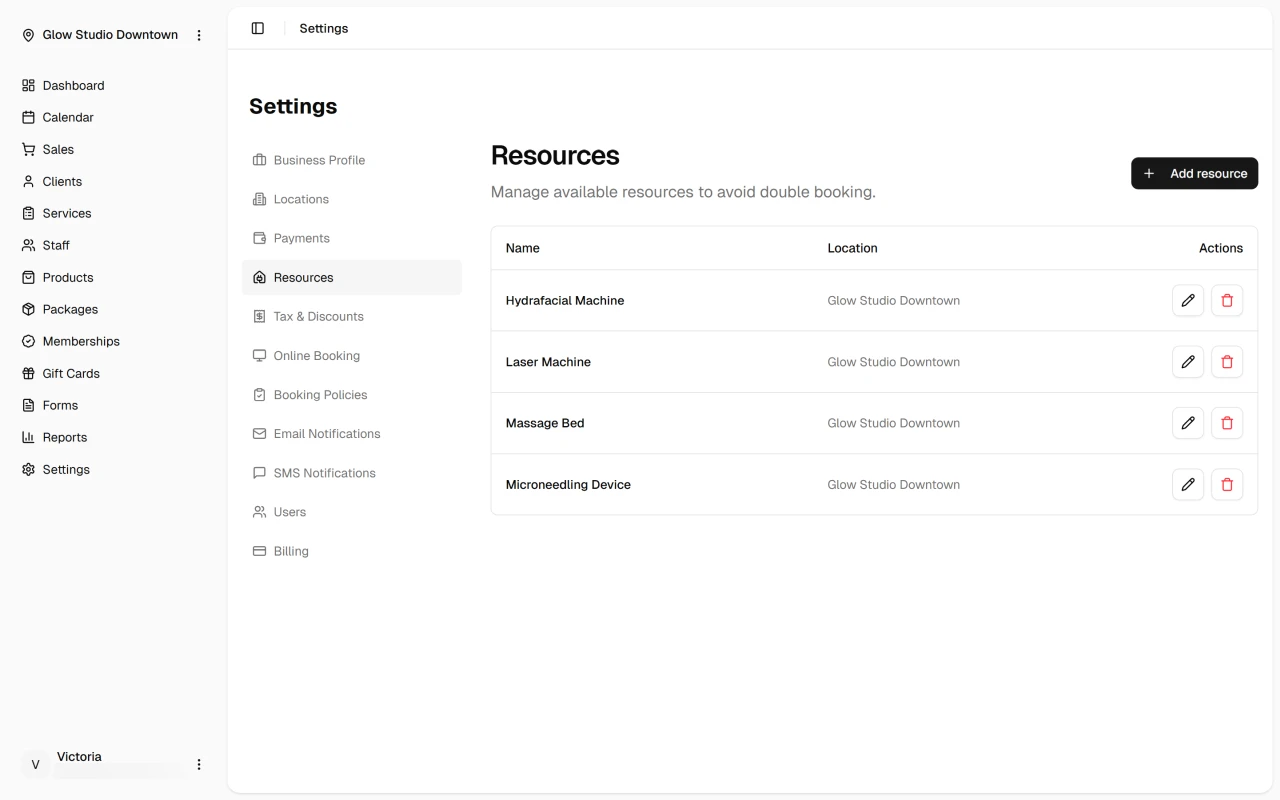The image size is (1280, 800).
Task: Open the Services page
Action: click(x=113, y=213)
